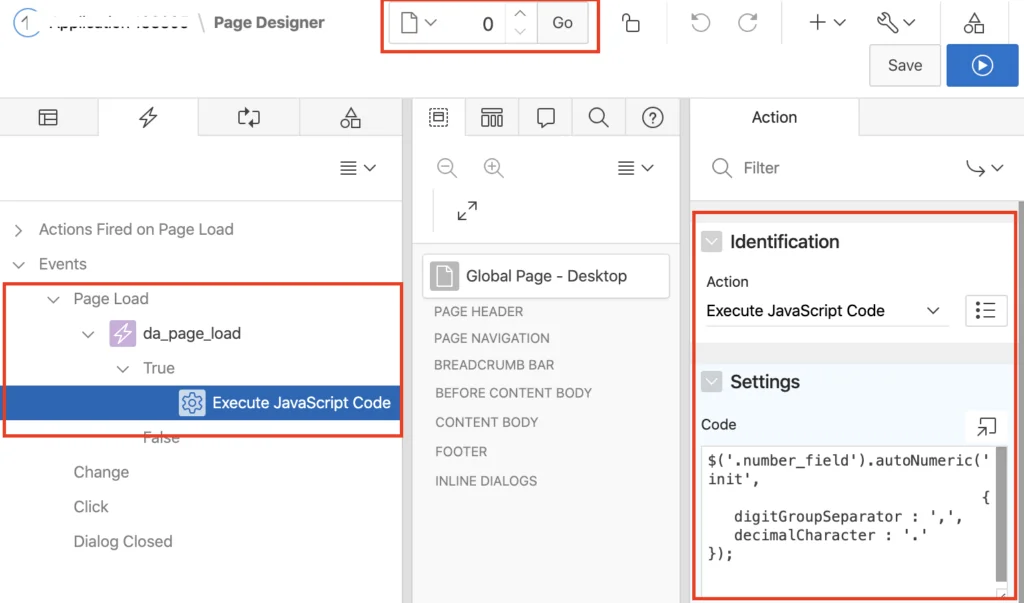The height and width of the screenshot is (603, 1024).
Task: Collapse the Events node
Action: coord(19,265)
